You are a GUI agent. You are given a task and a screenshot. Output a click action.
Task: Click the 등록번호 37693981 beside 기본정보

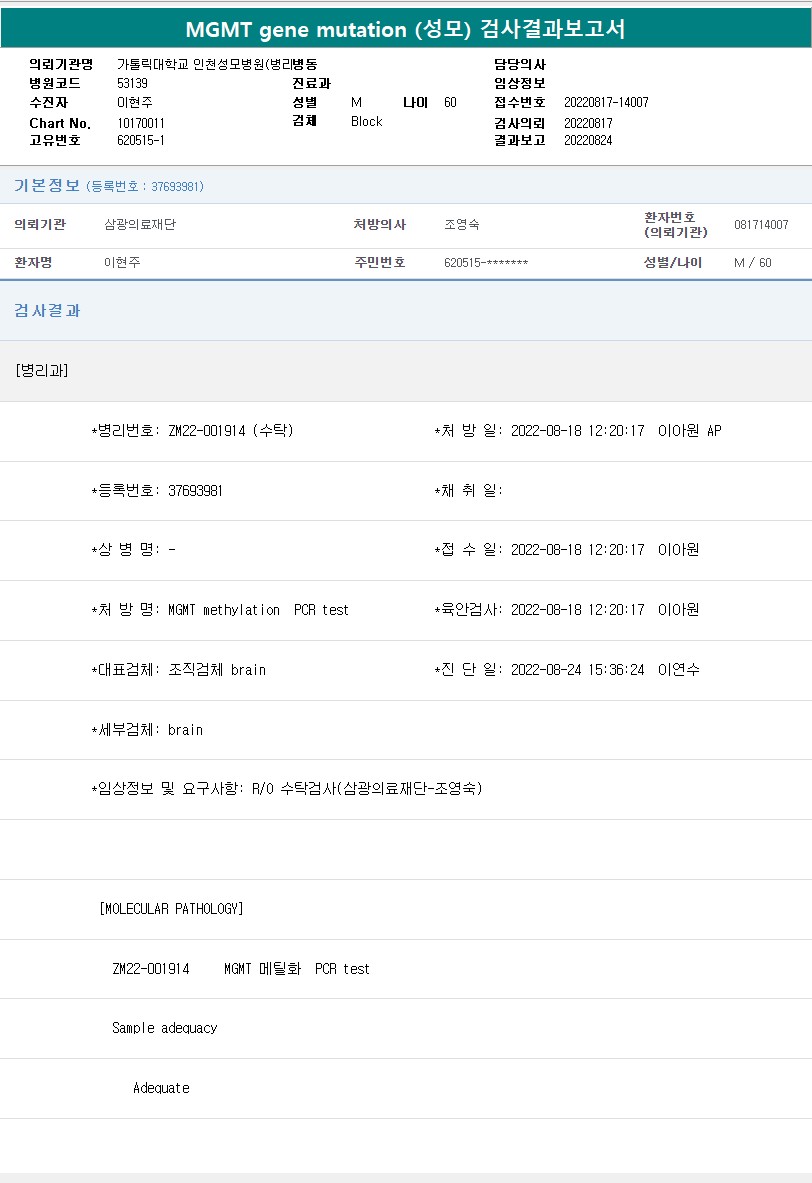point(145,187)
